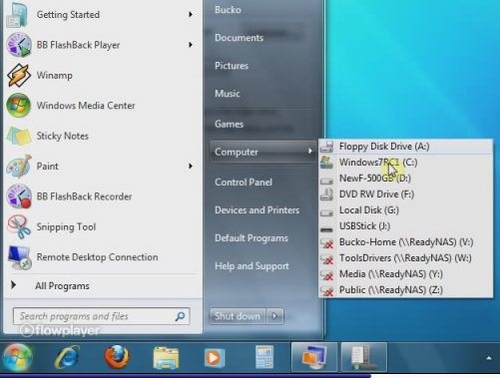The width and height of the screenshot is (500, 378).
Task: Launch Firefox from the taskbar
Action: [117, 357]
